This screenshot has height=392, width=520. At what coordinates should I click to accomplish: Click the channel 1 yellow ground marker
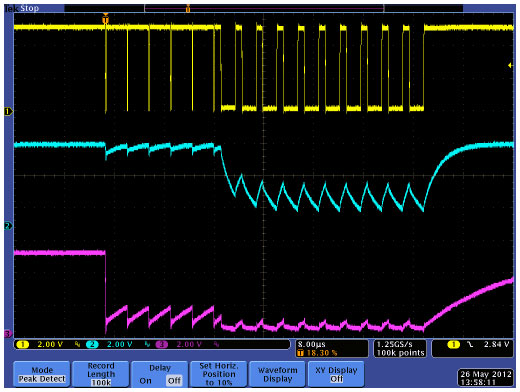pyautogui.click(x=8, y=112)
